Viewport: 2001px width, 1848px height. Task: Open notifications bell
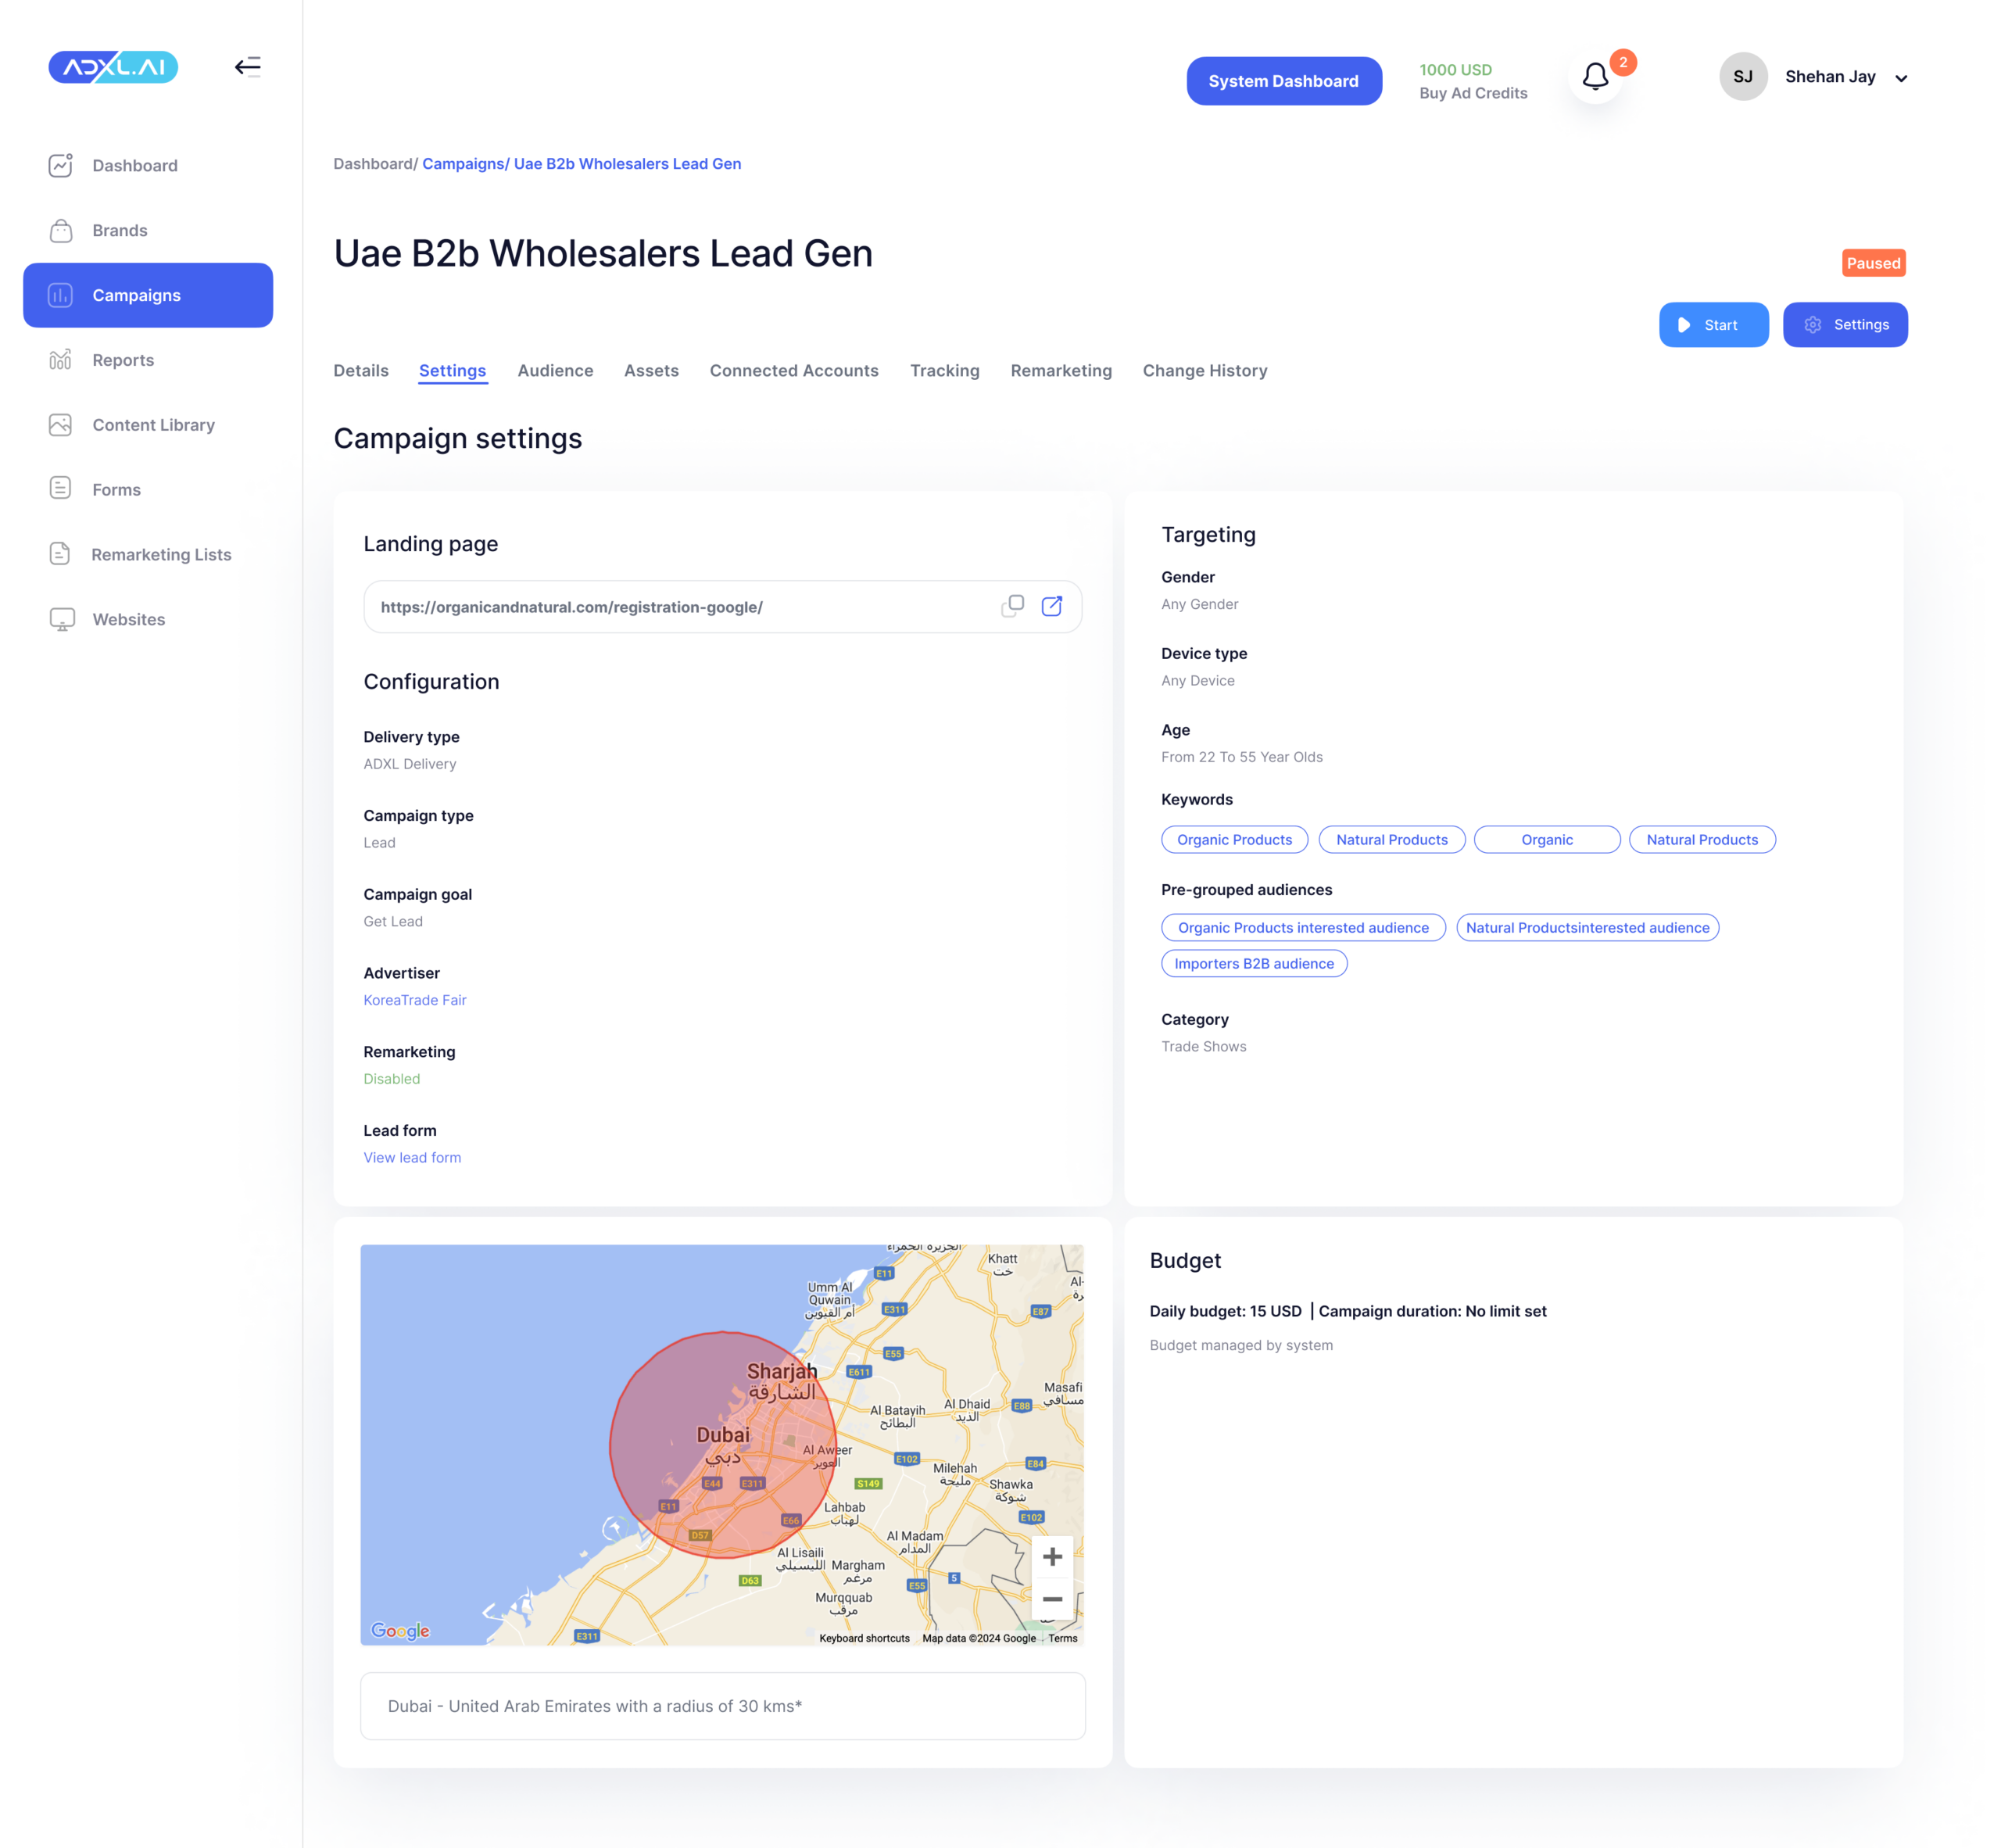pyautogui.click(x=1595, y=77)
